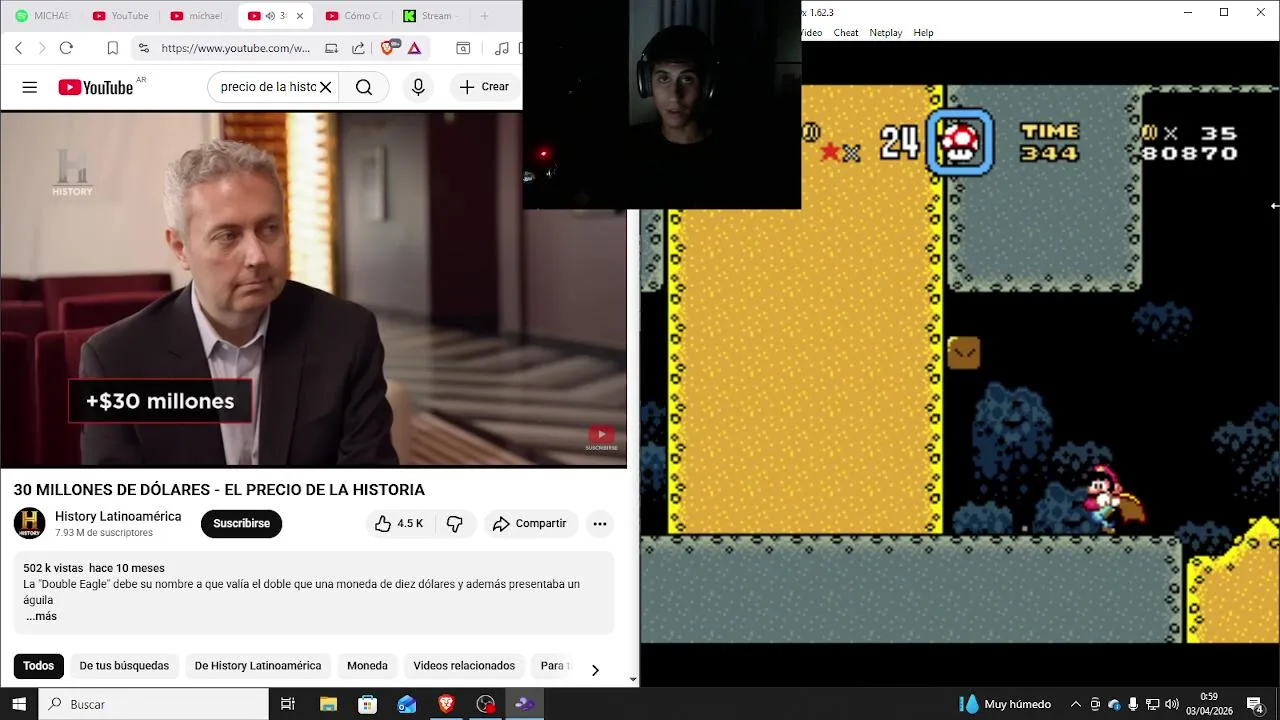Switch to the YouTube tab
The image size is (1280, 720).
pyautogui.click(x=120, y=16)
